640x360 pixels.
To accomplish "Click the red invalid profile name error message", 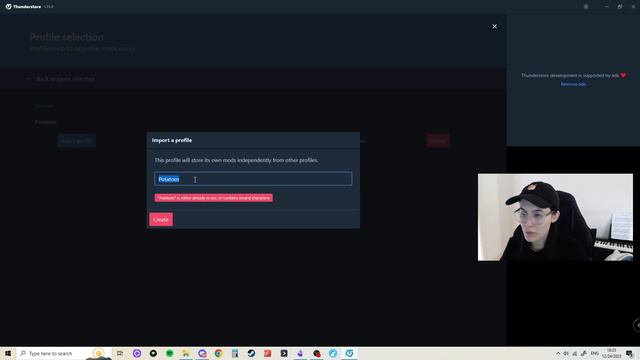I will coord(213,198).
